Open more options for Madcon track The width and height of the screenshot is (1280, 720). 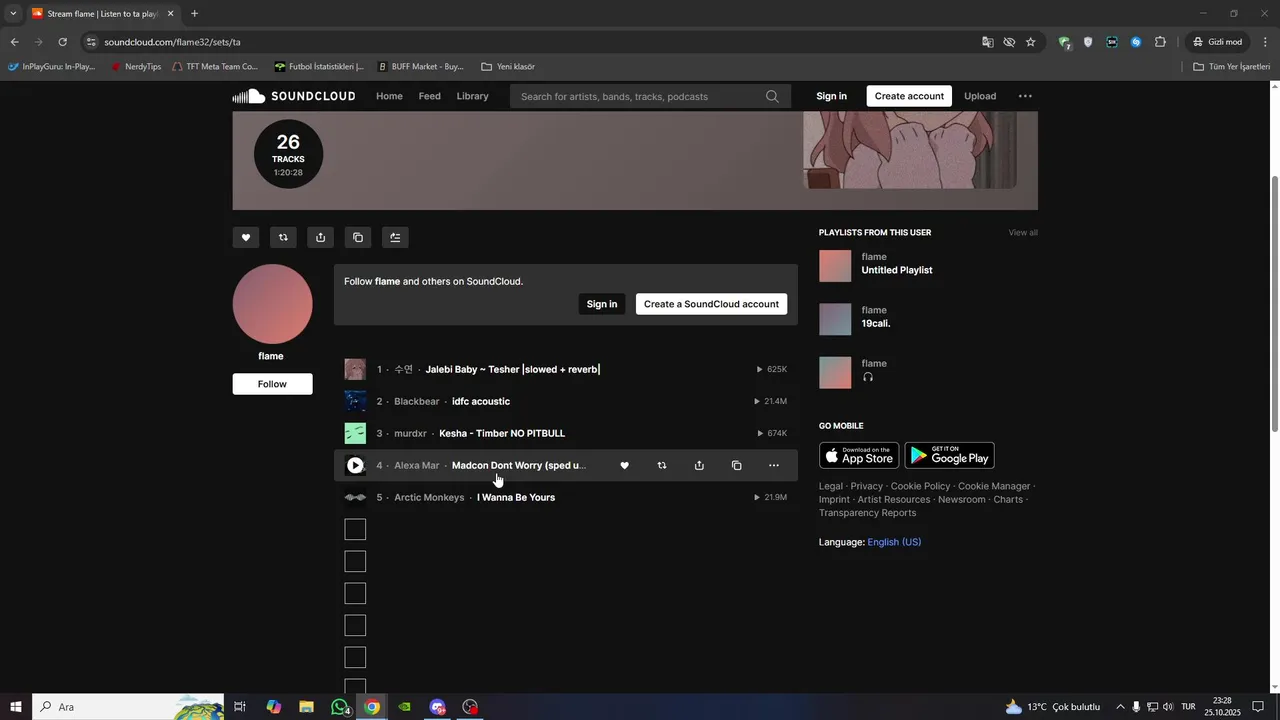coord(774,465)
